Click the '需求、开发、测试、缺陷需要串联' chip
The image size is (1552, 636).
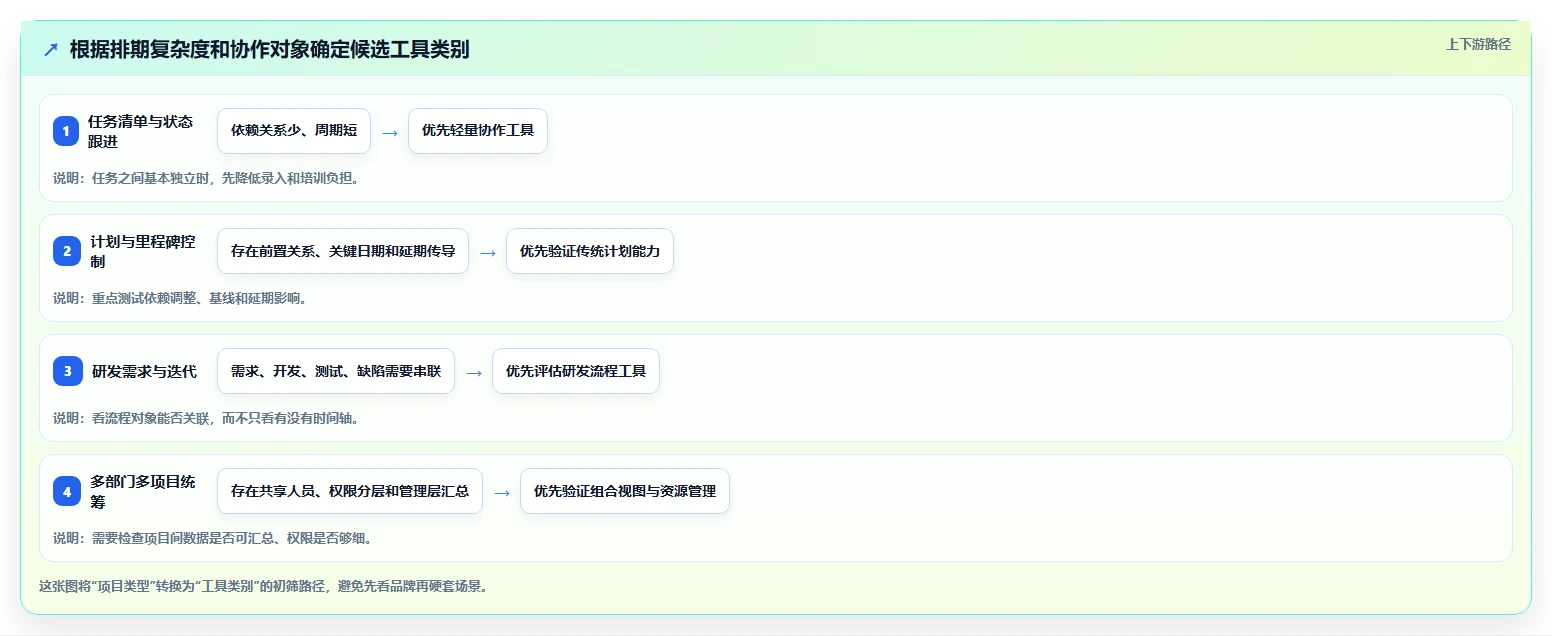336,371
